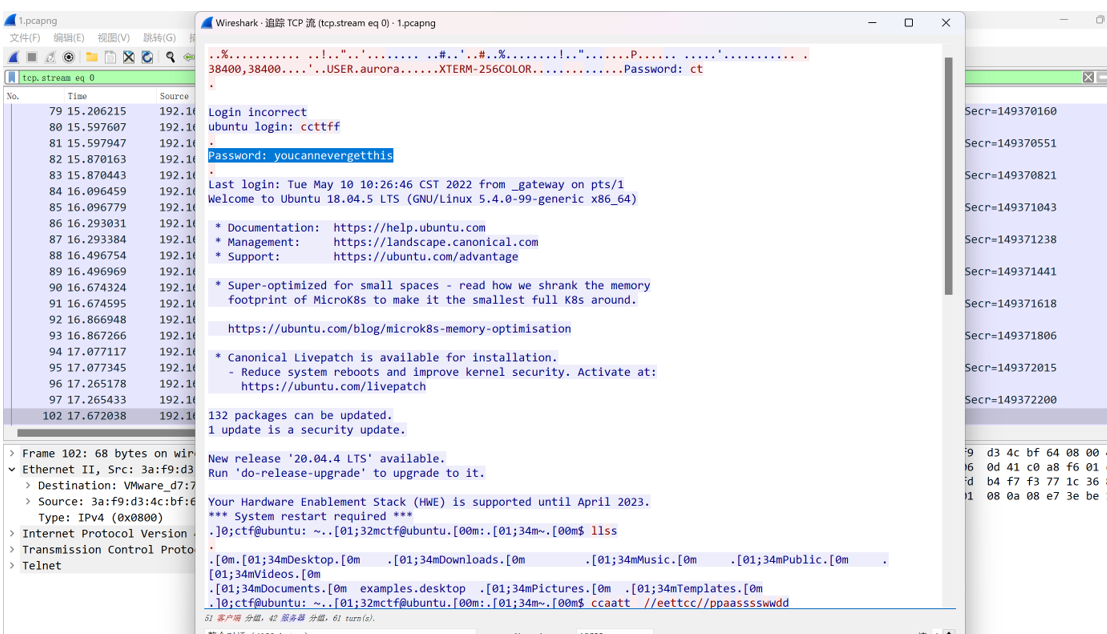Reload the capture file icon
Screen dimensions: 1107x634
[x=147, y=57]
